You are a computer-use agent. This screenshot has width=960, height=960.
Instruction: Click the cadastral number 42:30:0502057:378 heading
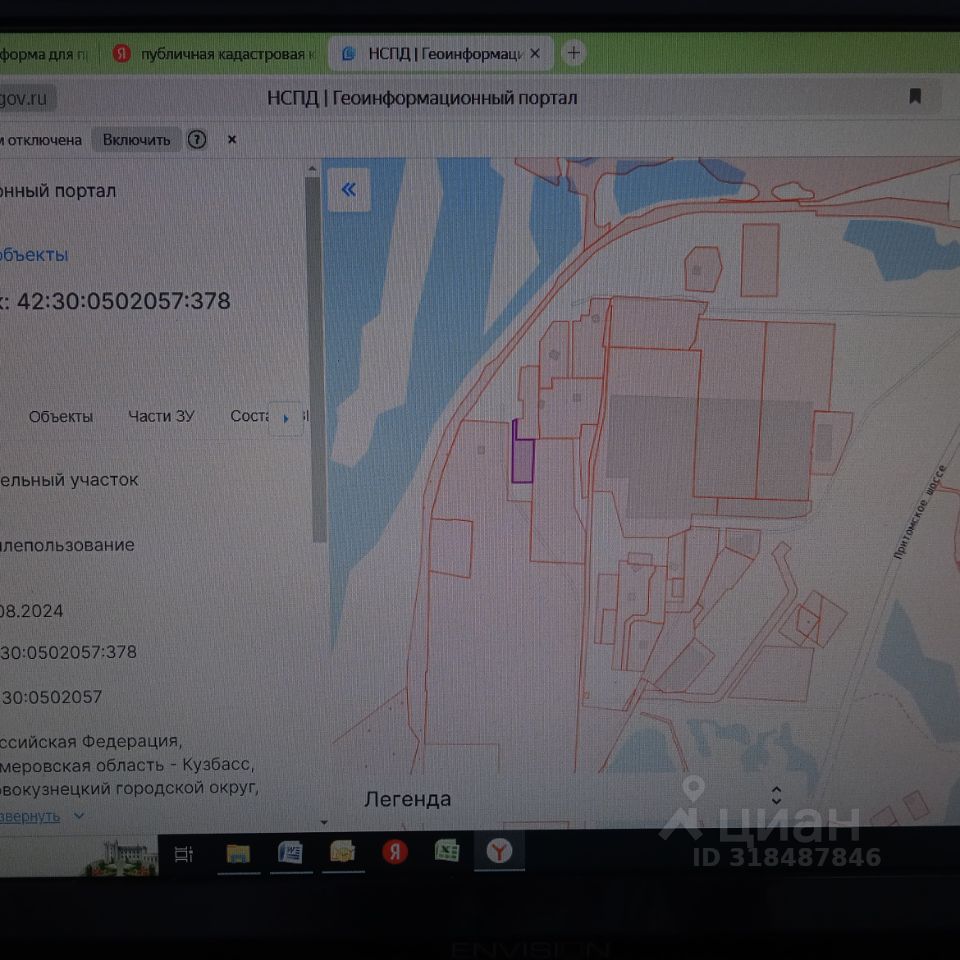pyautogui.click(x=123, y=301)
